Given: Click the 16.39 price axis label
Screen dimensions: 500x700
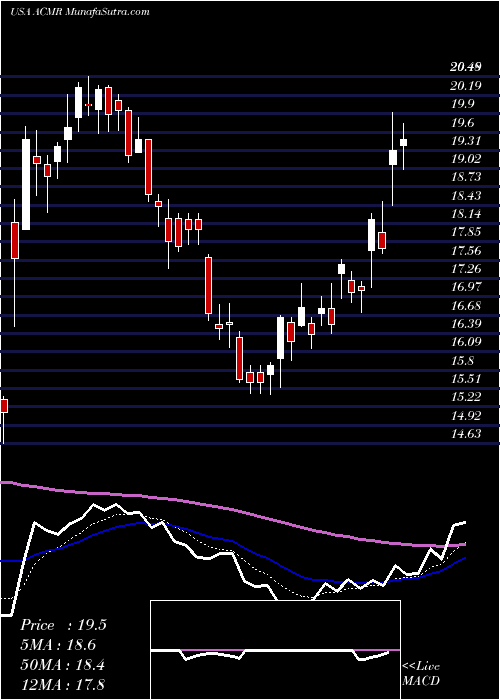Looking at the screenshot, I should [466, 324].
